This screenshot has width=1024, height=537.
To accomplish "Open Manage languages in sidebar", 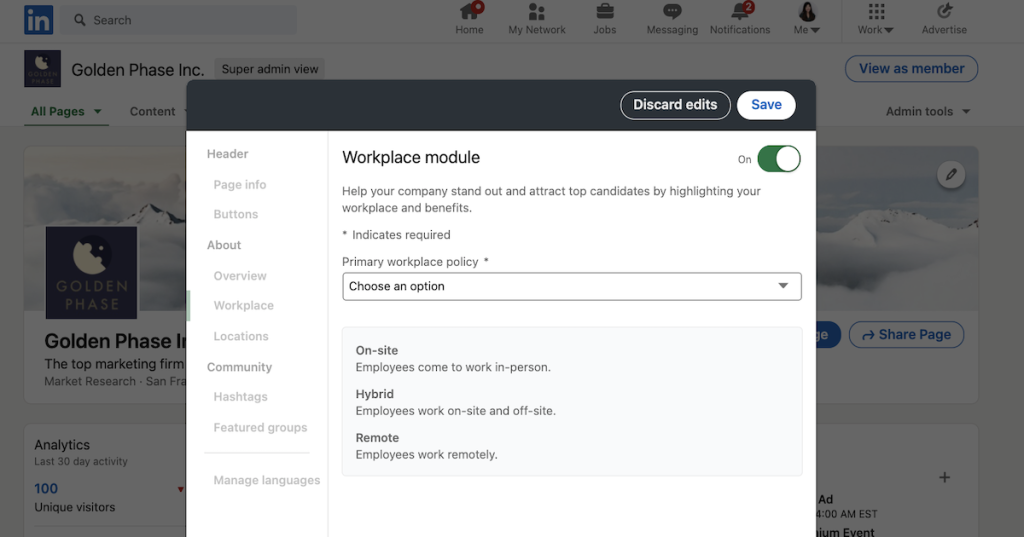I will (x=266, y=480).
